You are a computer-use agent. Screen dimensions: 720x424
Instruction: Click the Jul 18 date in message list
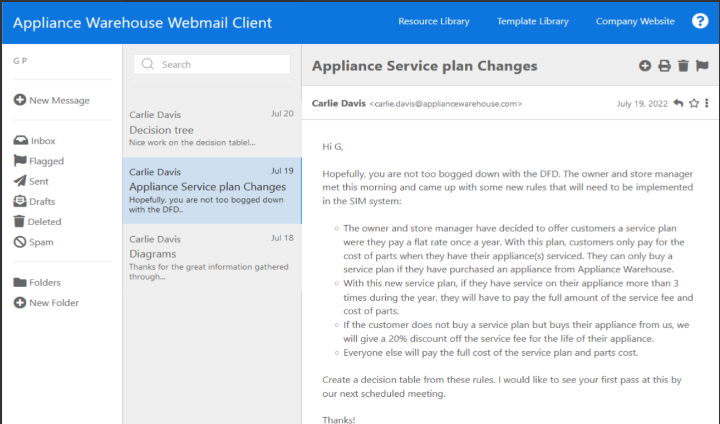click(x=282, y=238)
